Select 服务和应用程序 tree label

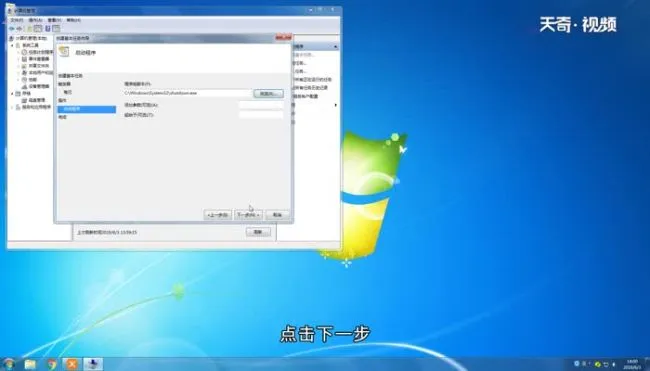point(37,107)
